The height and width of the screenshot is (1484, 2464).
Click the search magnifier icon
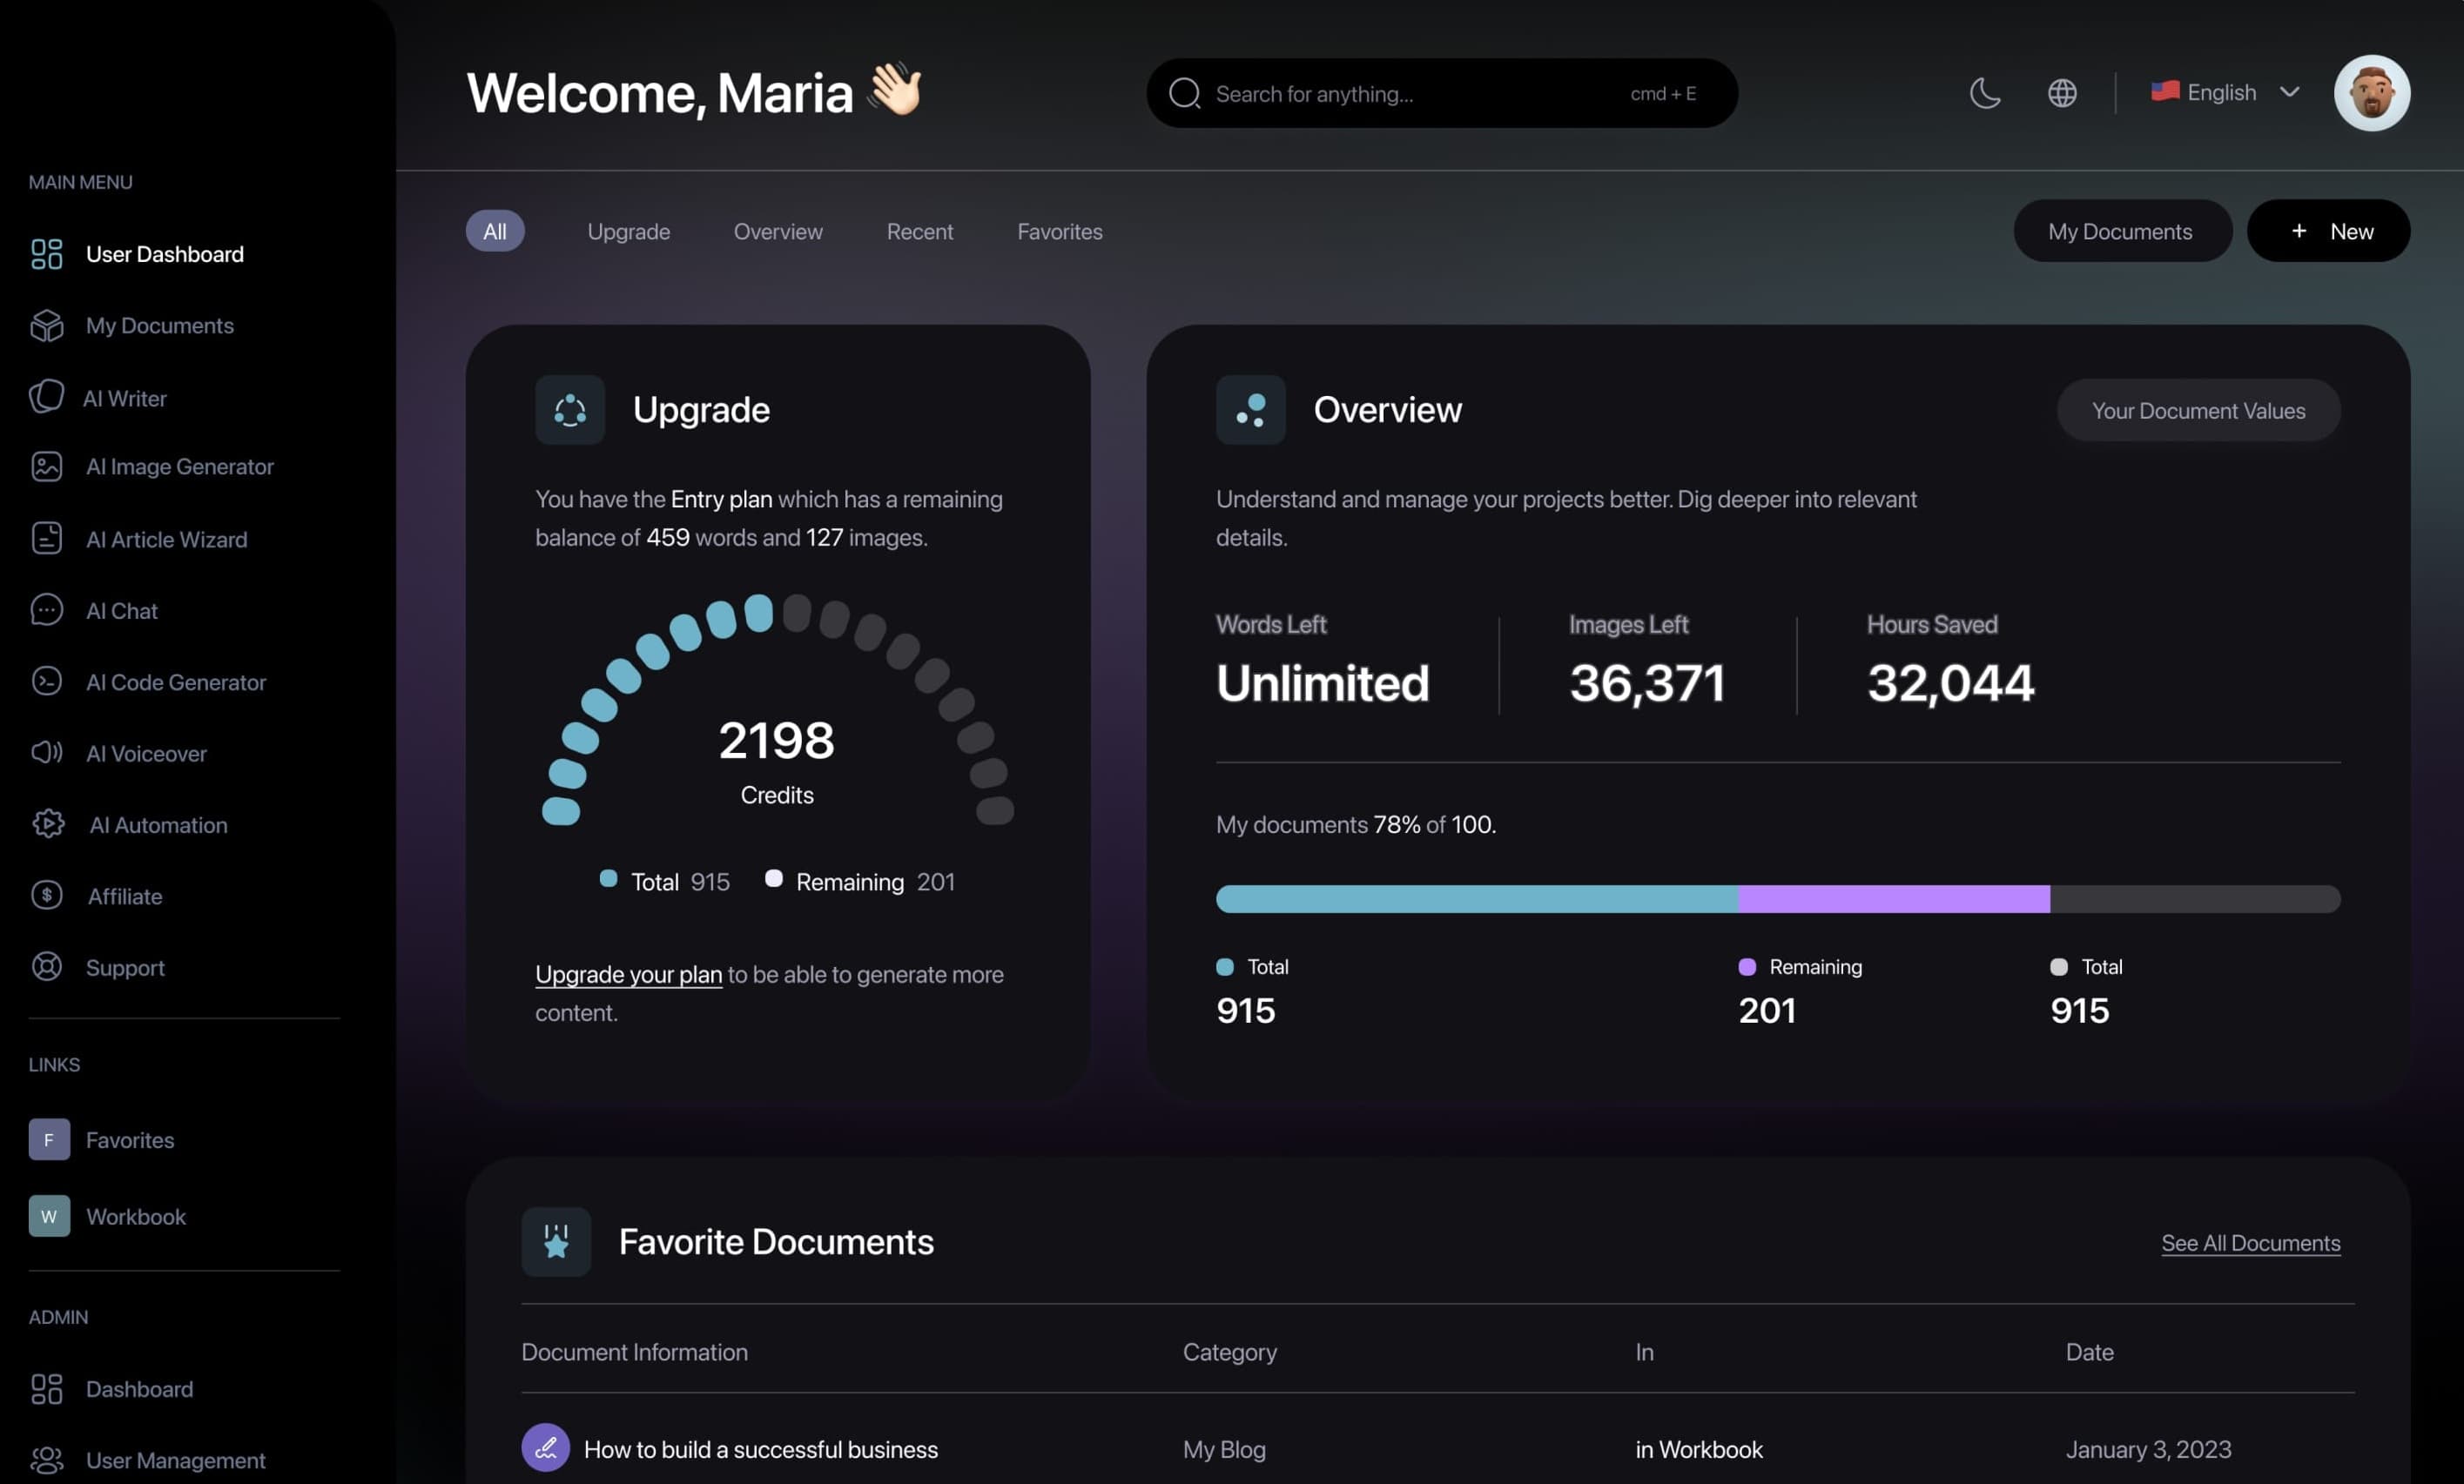(1185, 93)
